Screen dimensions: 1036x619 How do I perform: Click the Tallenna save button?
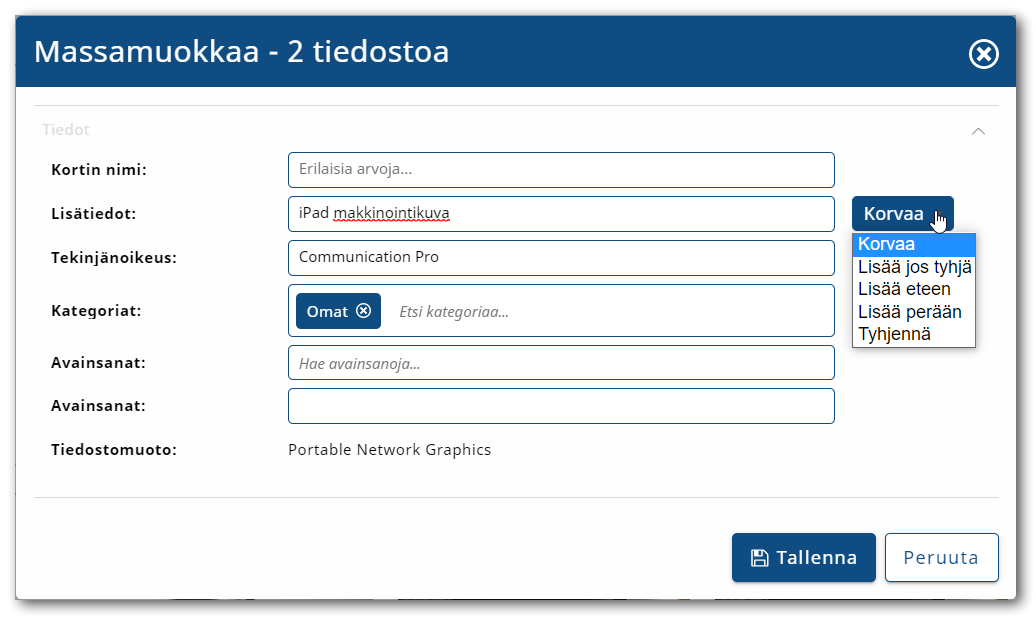pos(803,557)
